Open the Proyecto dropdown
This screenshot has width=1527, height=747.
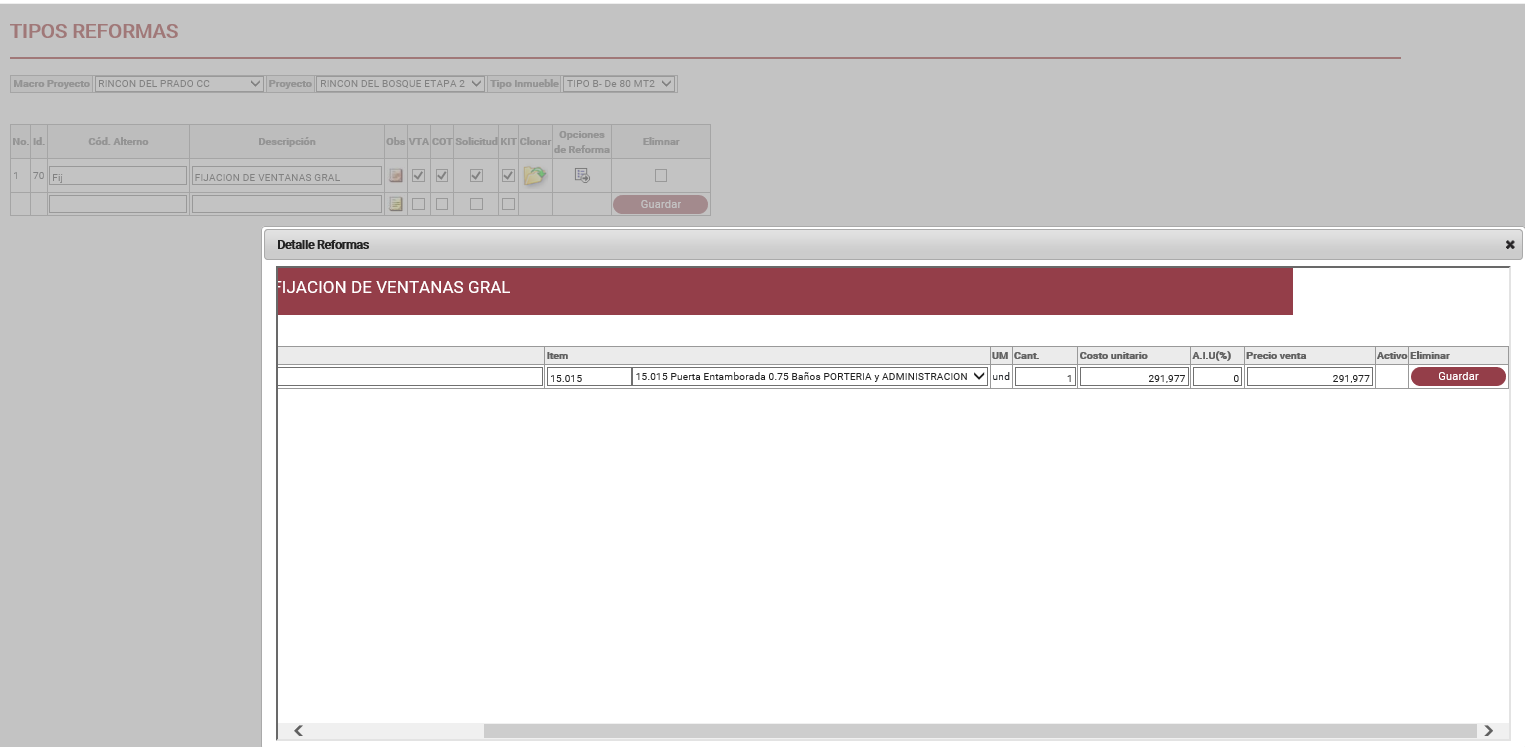(x=401, y=84)
